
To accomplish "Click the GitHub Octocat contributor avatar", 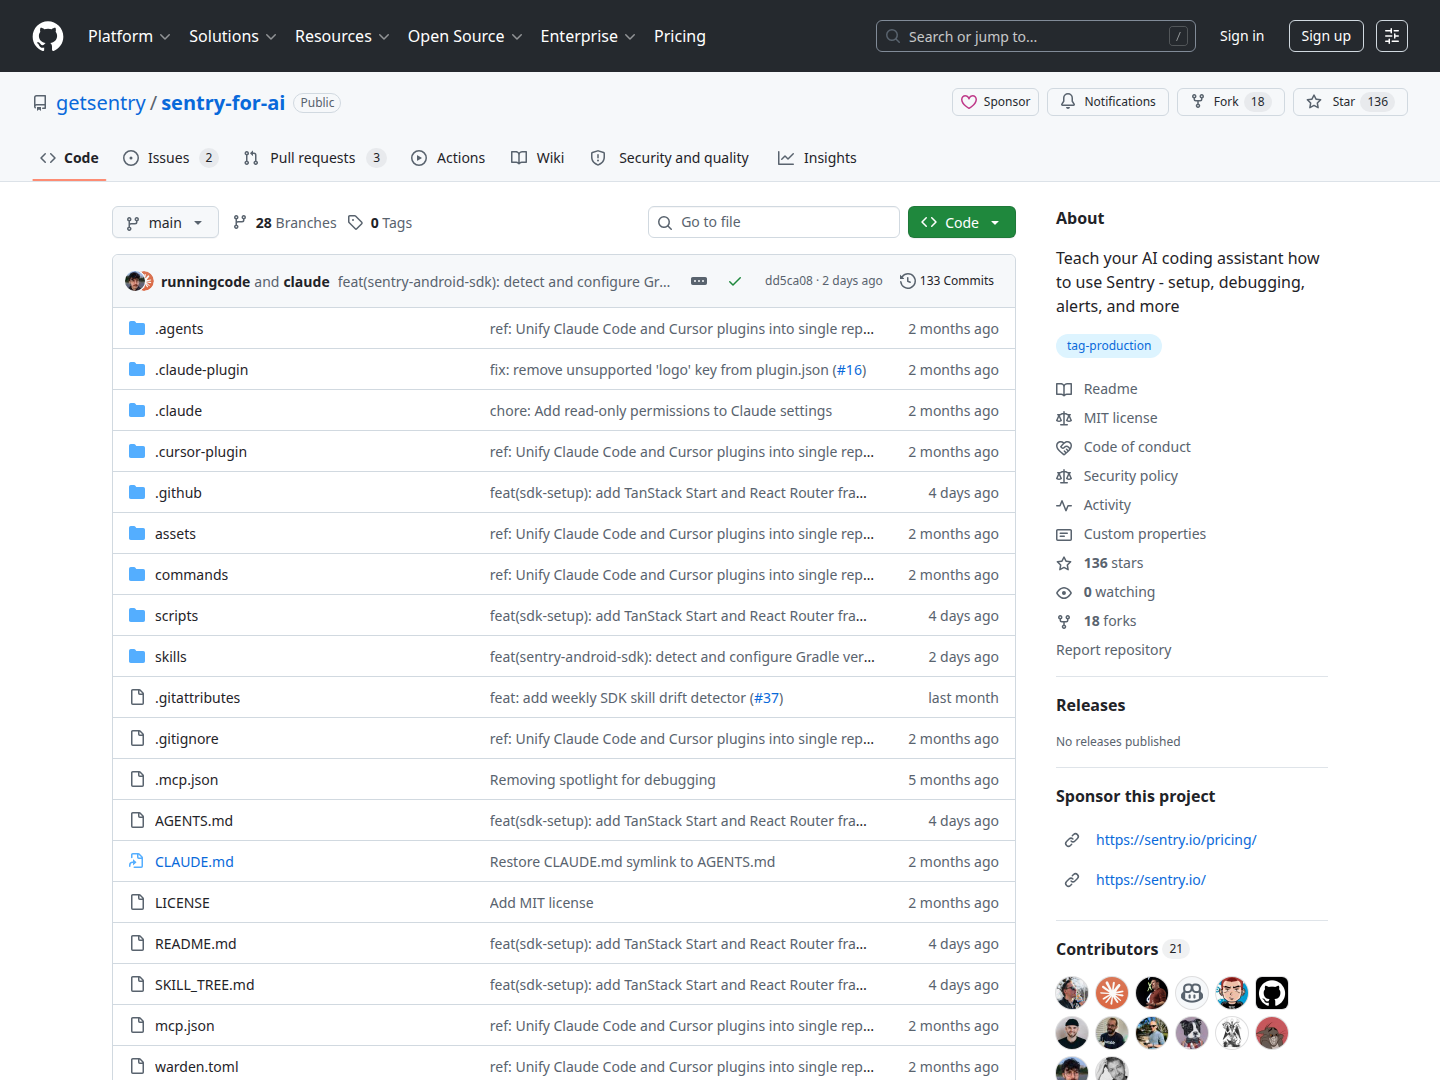I will tap(1272, 993).
